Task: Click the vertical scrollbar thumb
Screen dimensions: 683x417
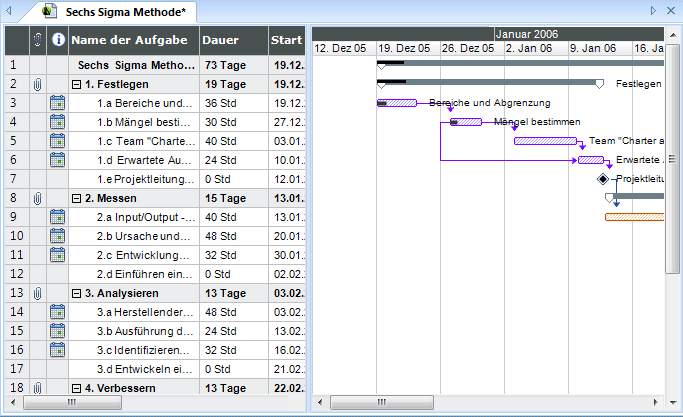Action: tap(673, 159)
